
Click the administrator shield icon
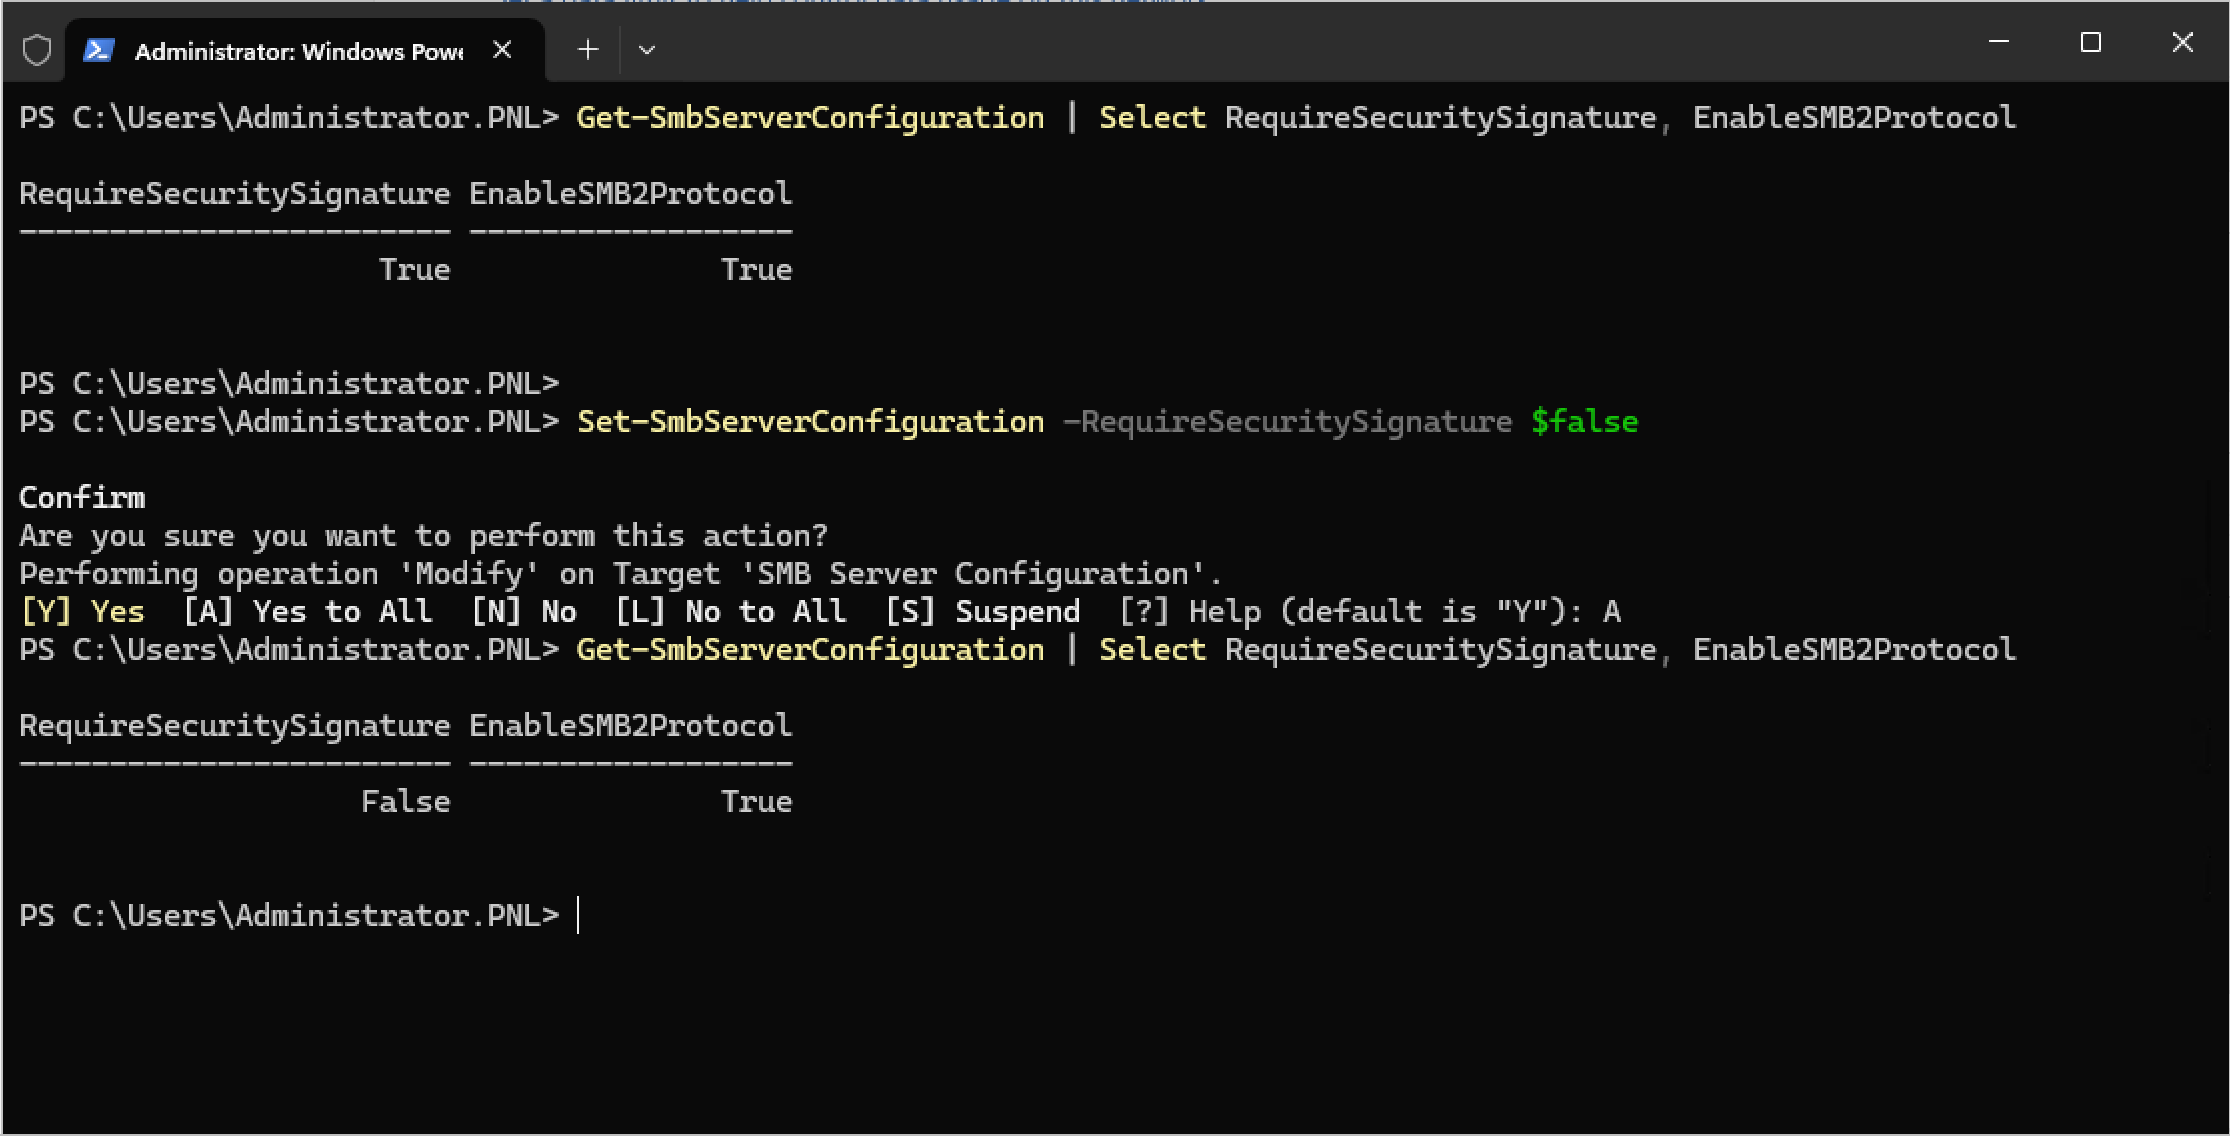37,50
